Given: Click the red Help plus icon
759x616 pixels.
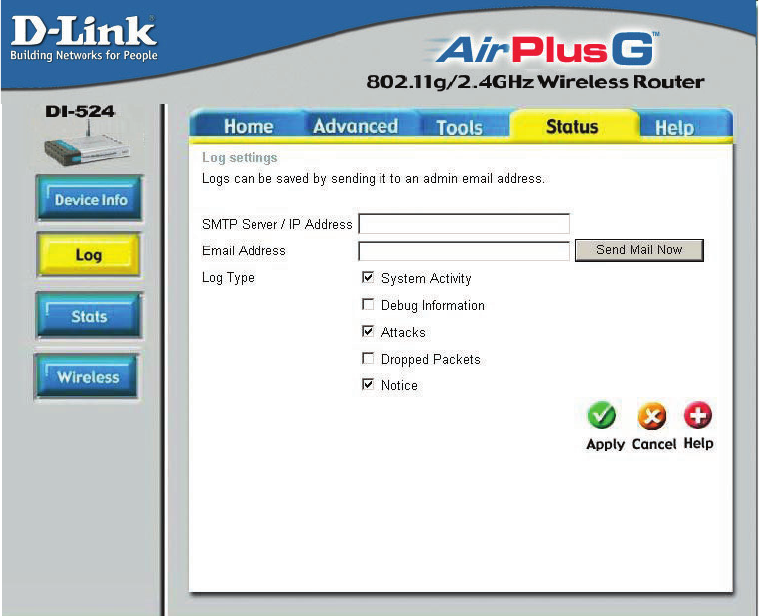Looking at the screenshot, I should pyautogui.click(x=698, y=415).
